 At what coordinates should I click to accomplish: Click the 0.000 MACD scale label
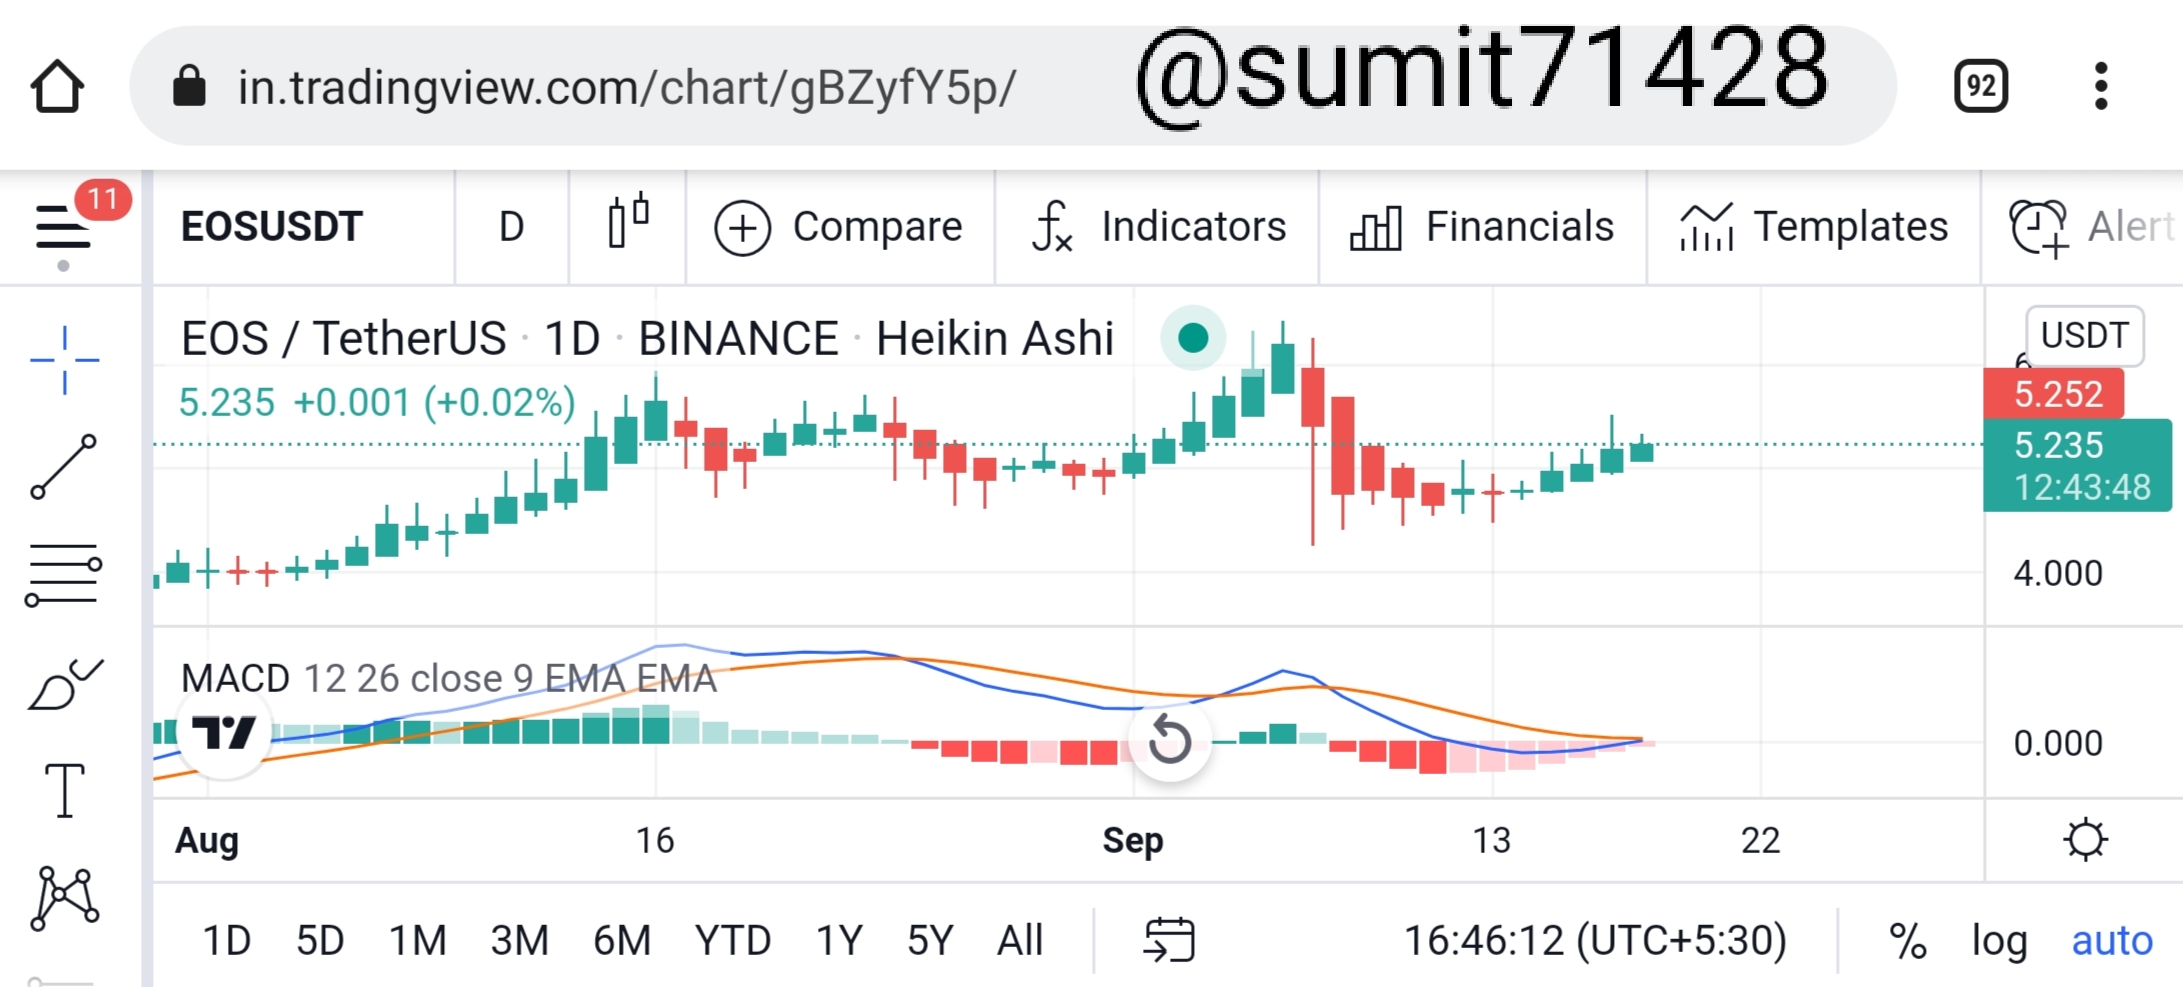[2058, 743]
